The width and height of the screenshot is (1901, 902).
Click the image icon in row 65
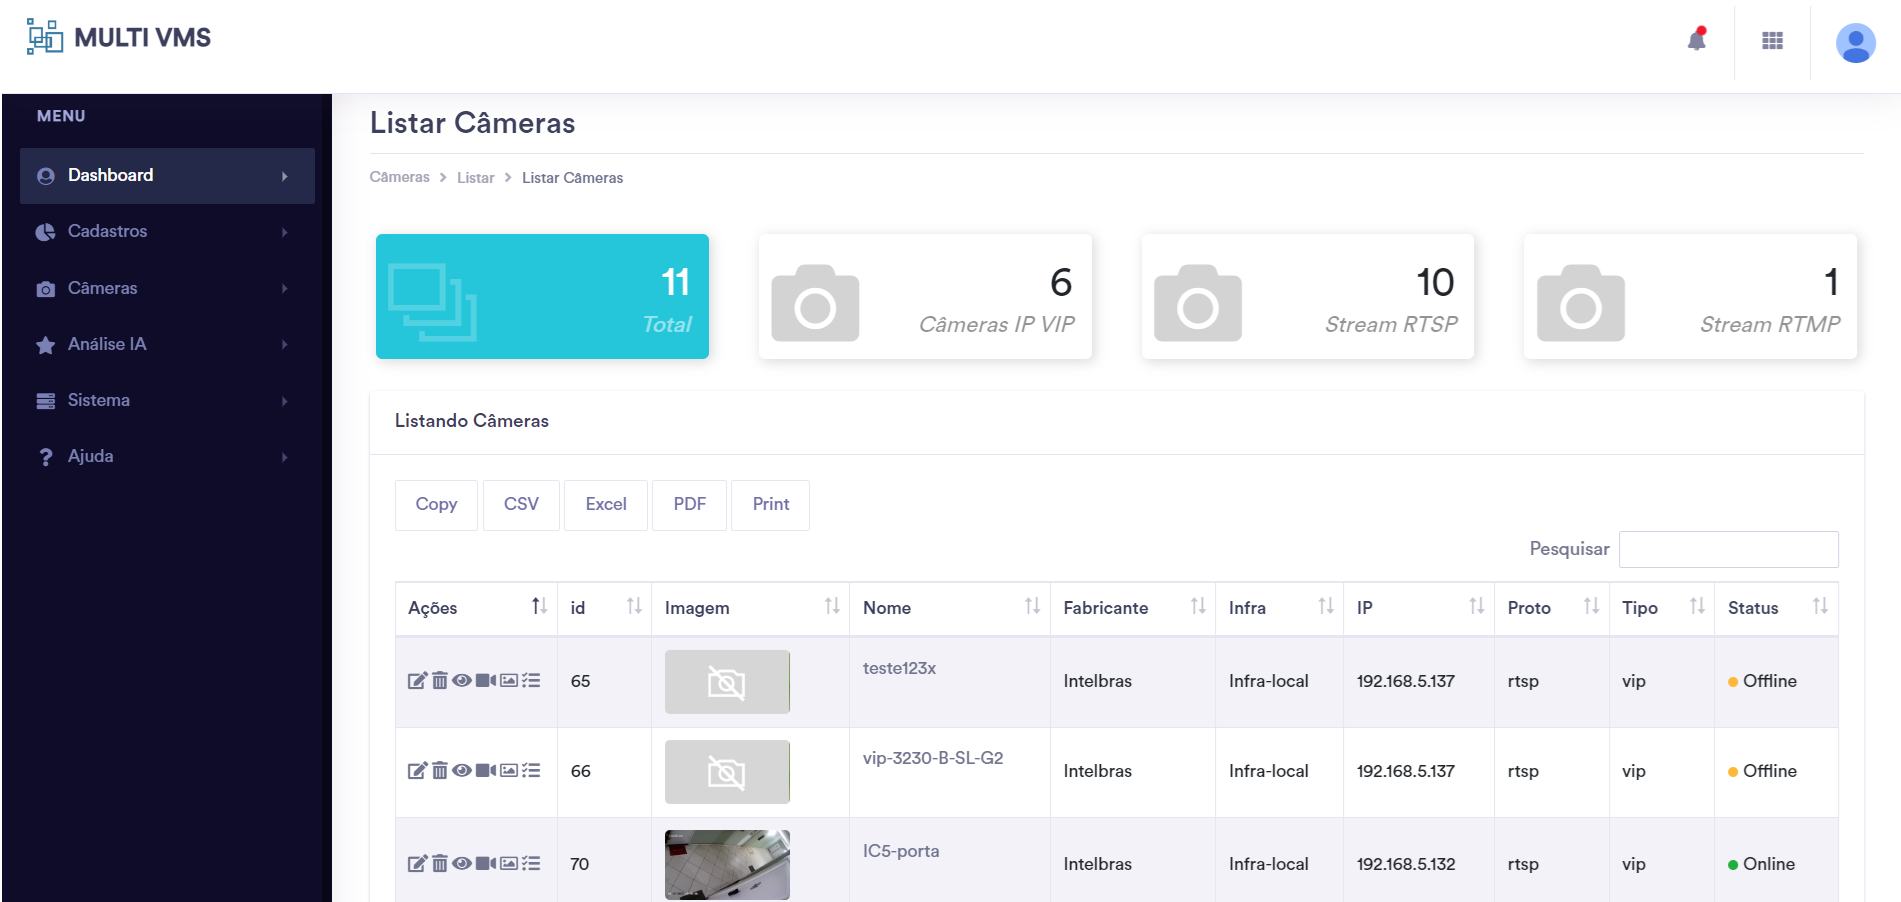509,681
